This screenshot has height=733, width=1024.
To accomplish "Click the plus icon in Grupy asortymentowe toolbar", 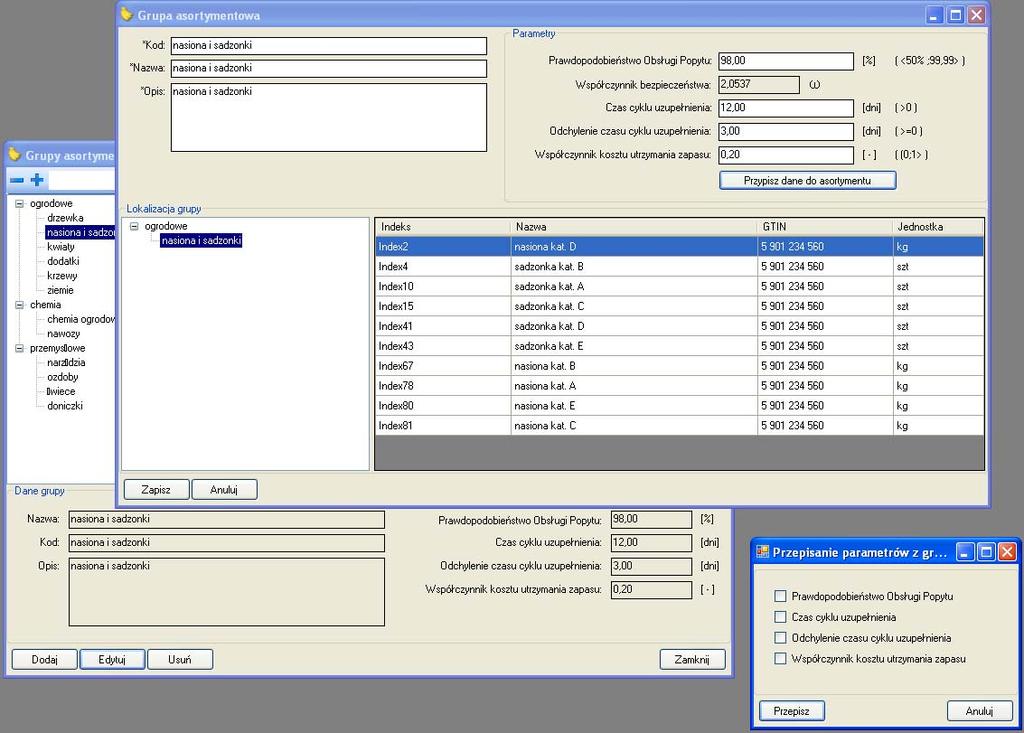I will tap(37, 180).
